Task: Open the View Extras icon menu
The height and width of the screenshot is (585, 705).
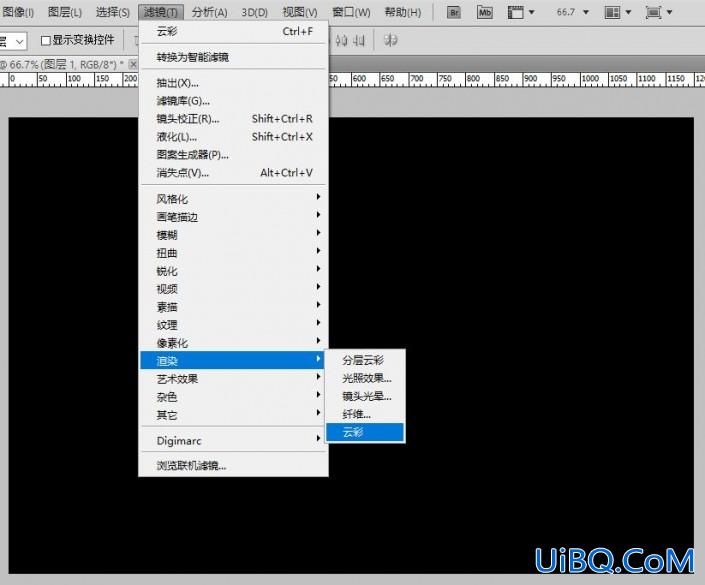Action: (521, 12)
